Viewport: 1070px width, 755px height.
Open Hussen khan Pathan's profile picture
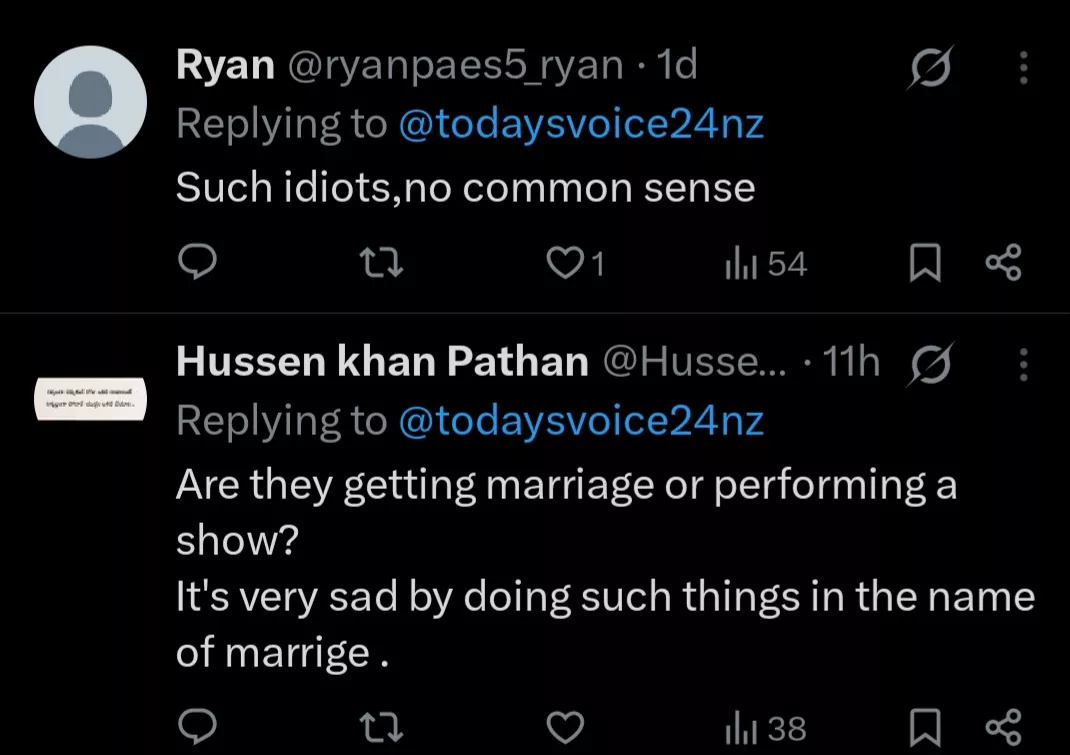point(91,398)
